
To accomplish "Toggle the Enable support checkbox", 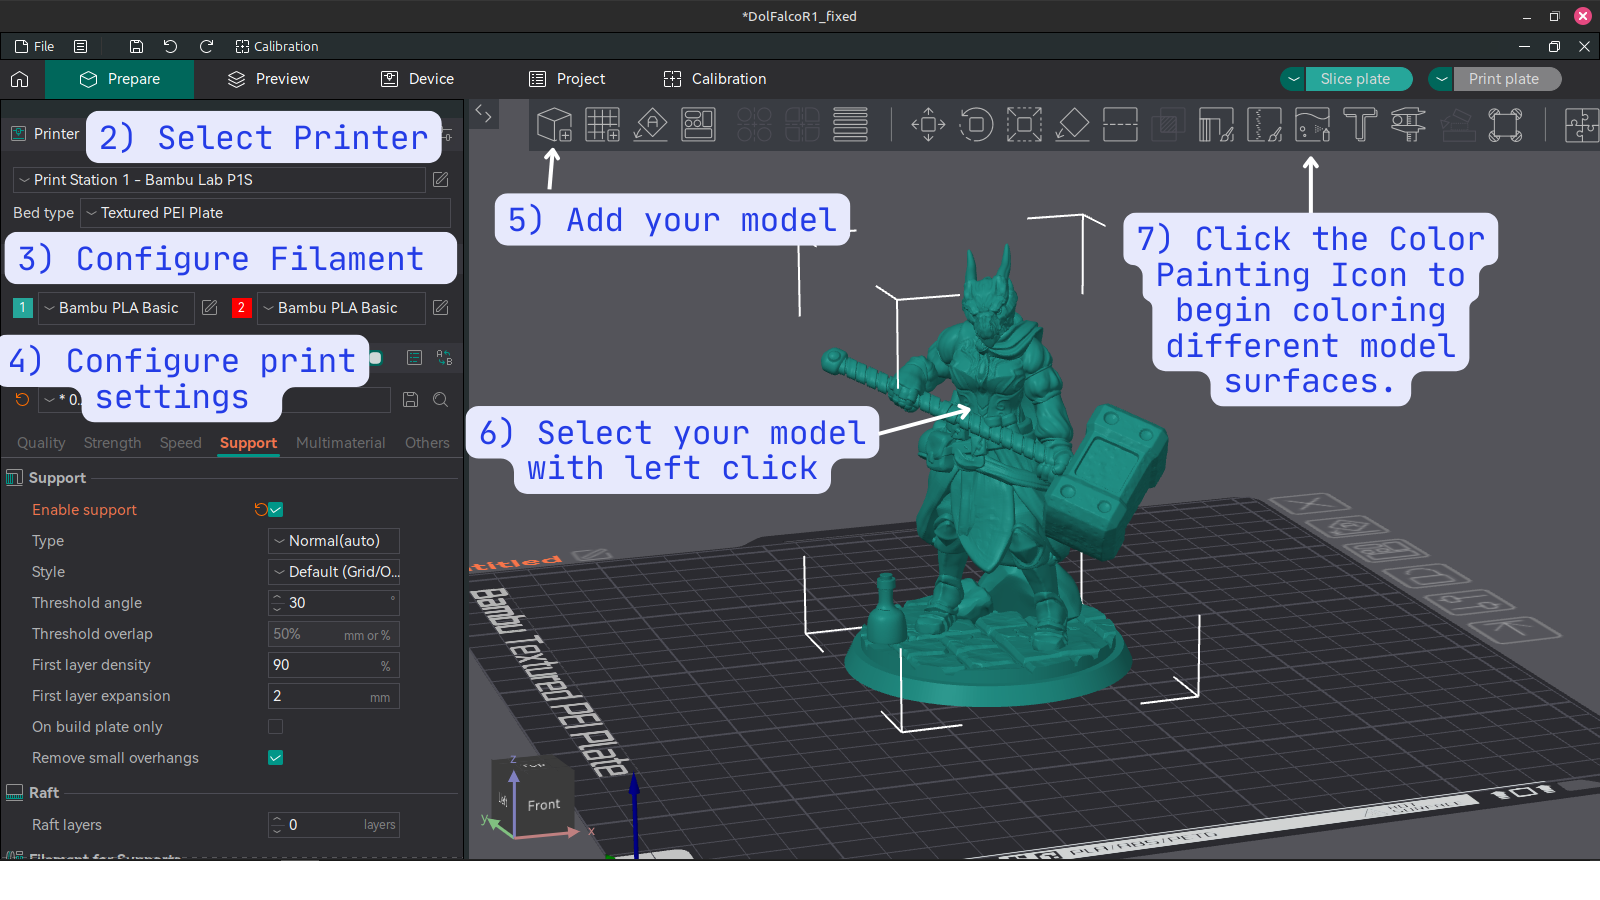I will point(276,510).
